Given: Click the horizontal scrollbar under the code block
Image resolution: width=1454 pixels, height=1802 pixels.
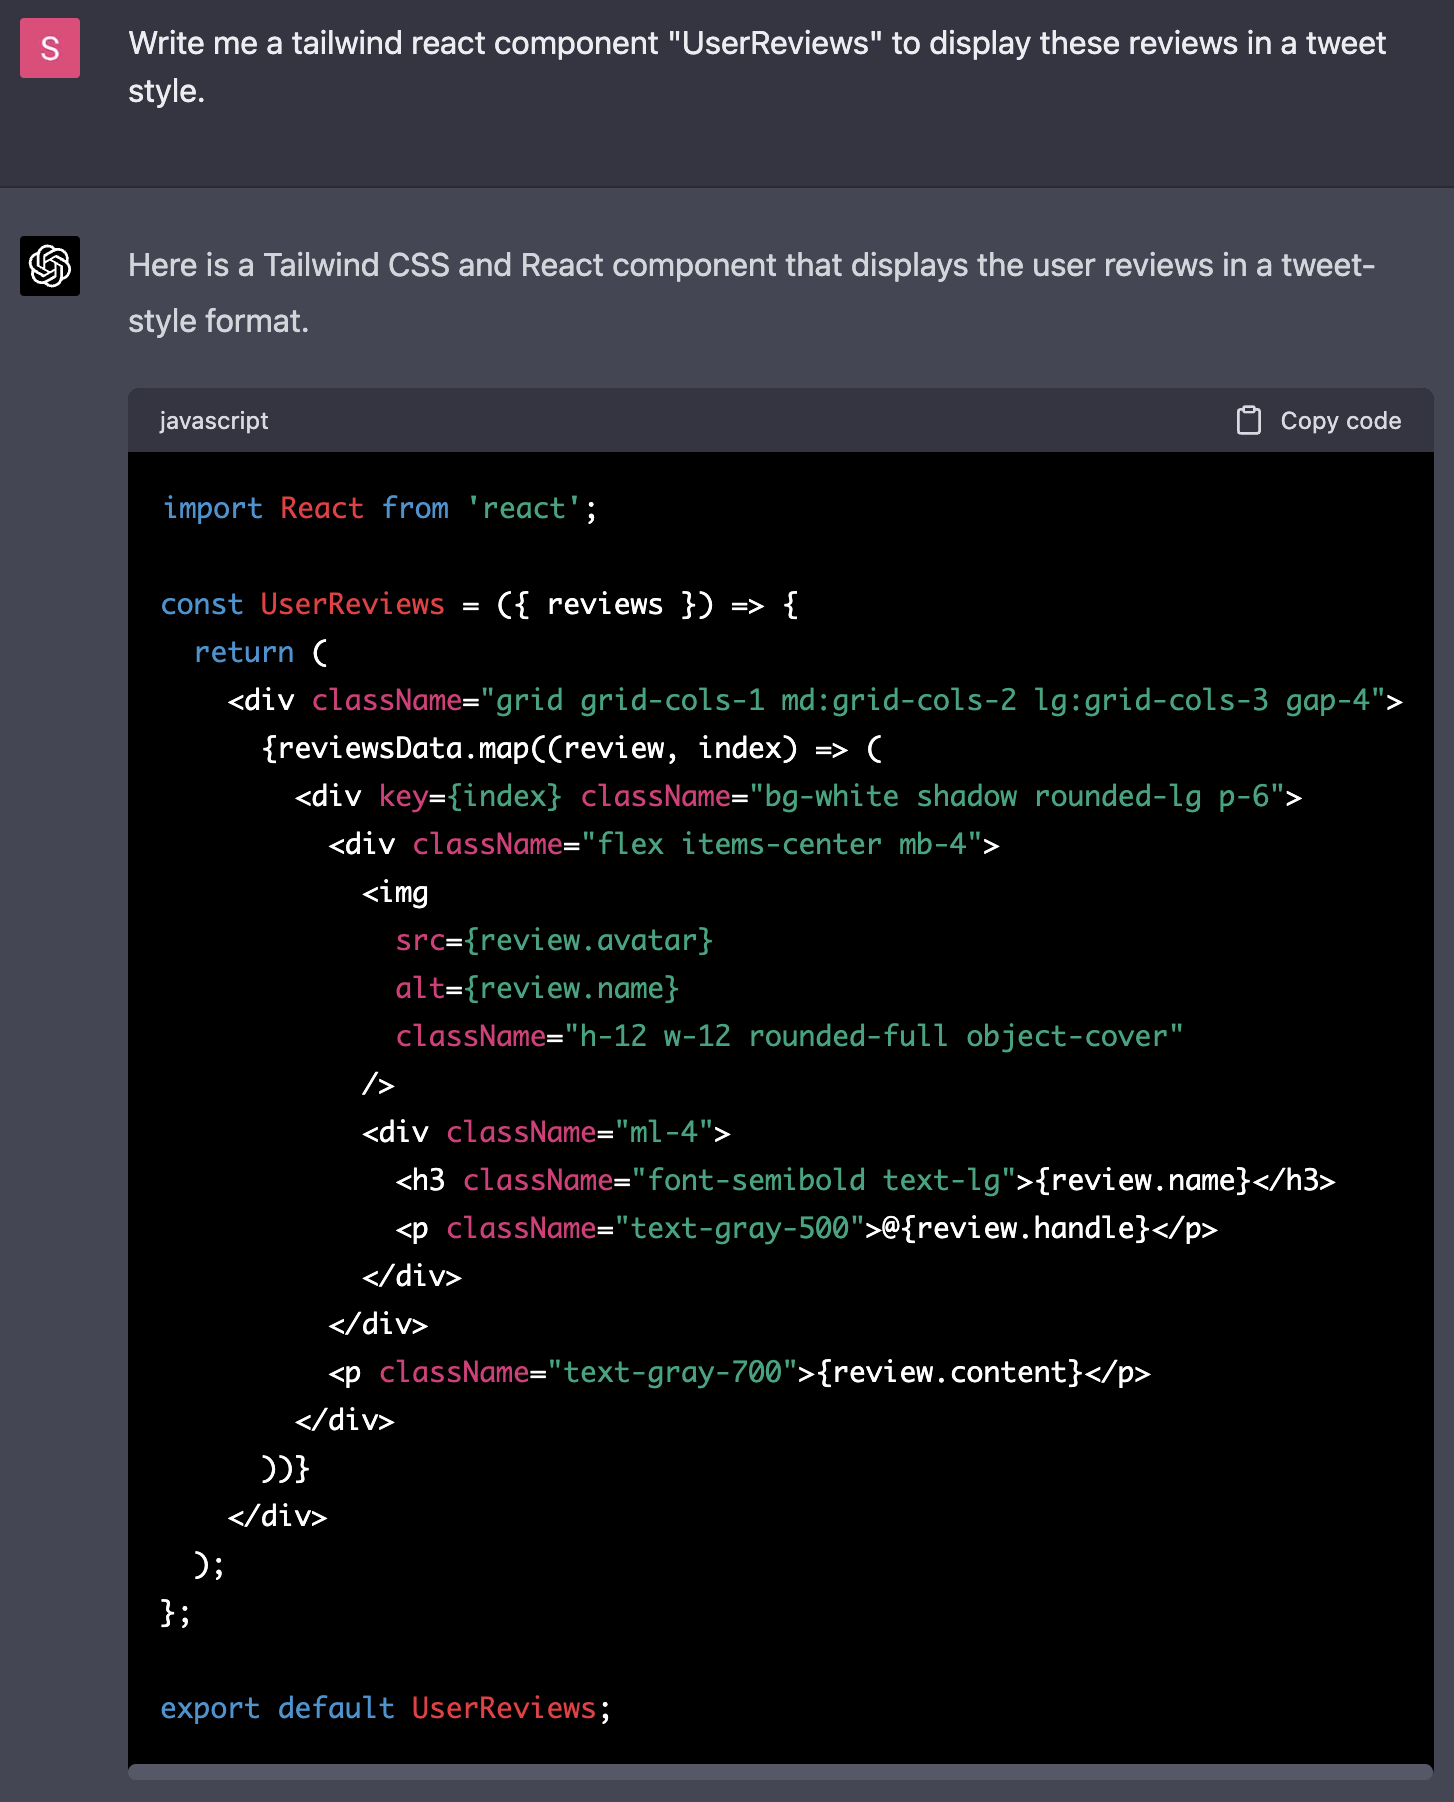Looking at the screenshot, I should [x=781, y=1772].
